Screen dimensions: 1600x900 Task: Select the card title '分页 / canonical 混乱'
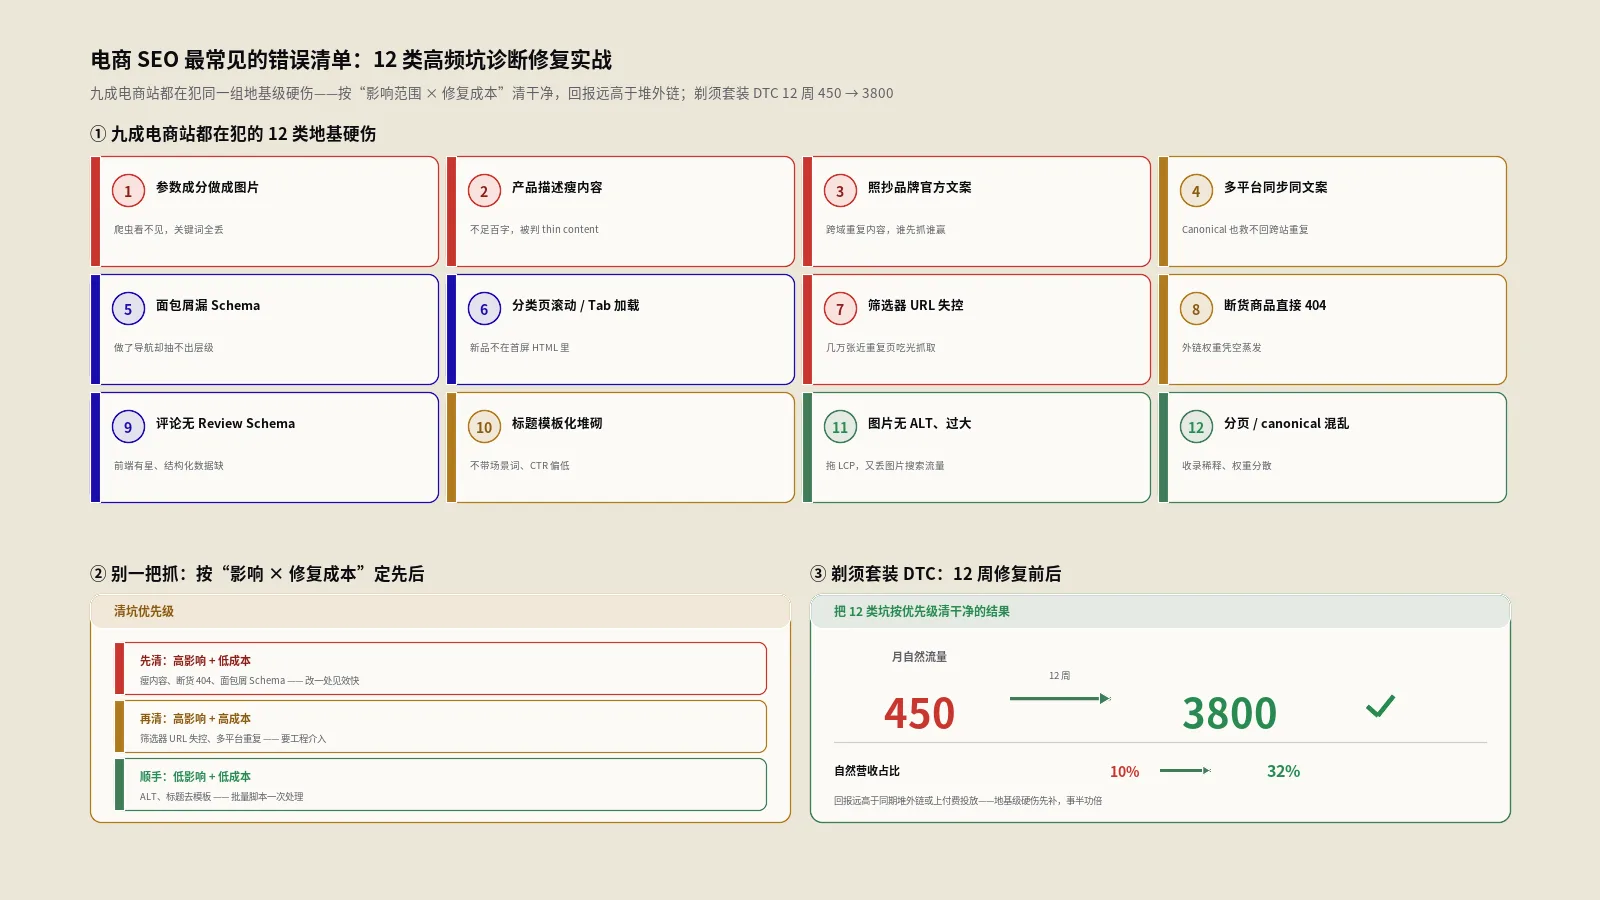(1286, 423)
